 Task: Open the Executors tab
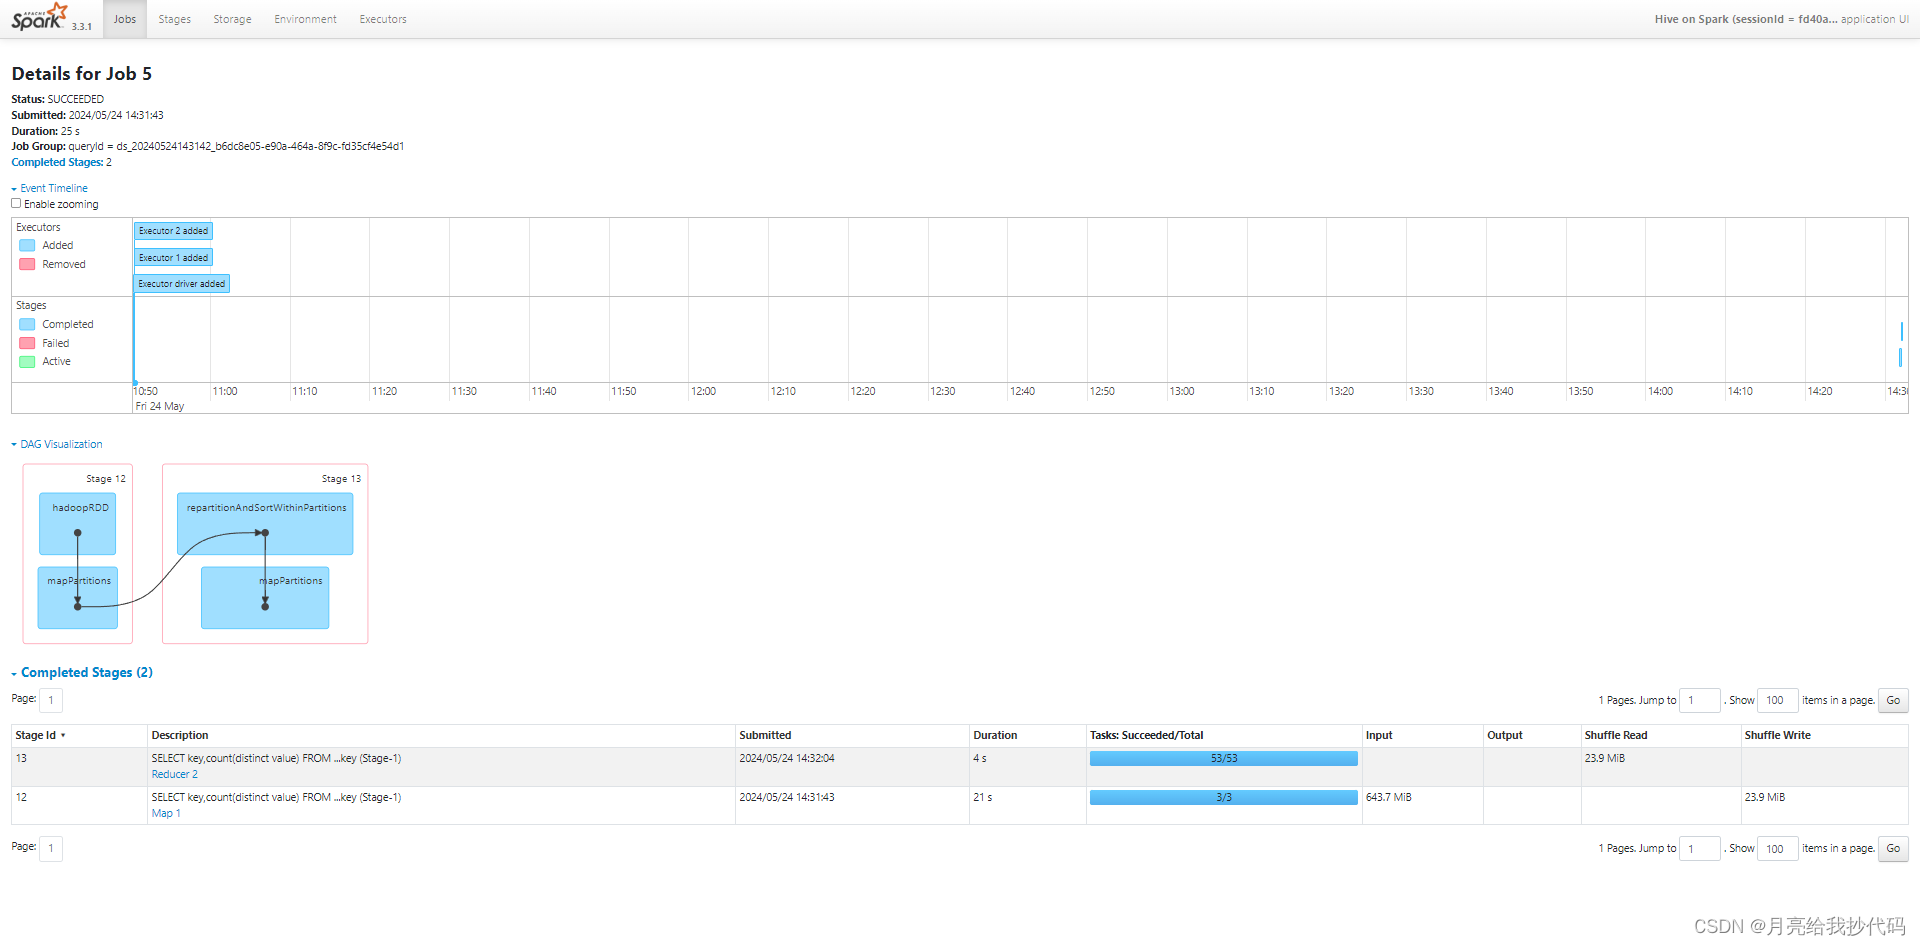coord(383,19)
